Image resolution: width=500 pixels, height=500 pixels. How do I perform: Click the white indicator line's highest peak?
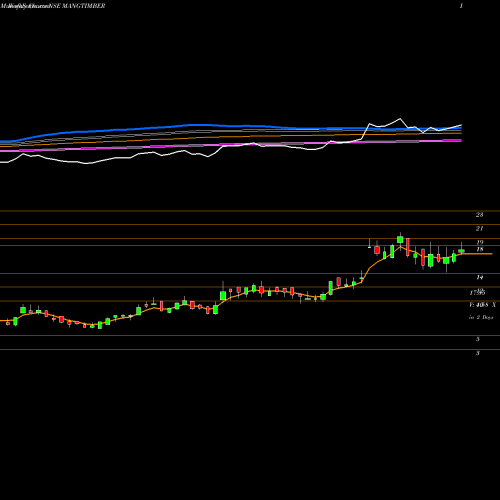(x=400, y=119)
